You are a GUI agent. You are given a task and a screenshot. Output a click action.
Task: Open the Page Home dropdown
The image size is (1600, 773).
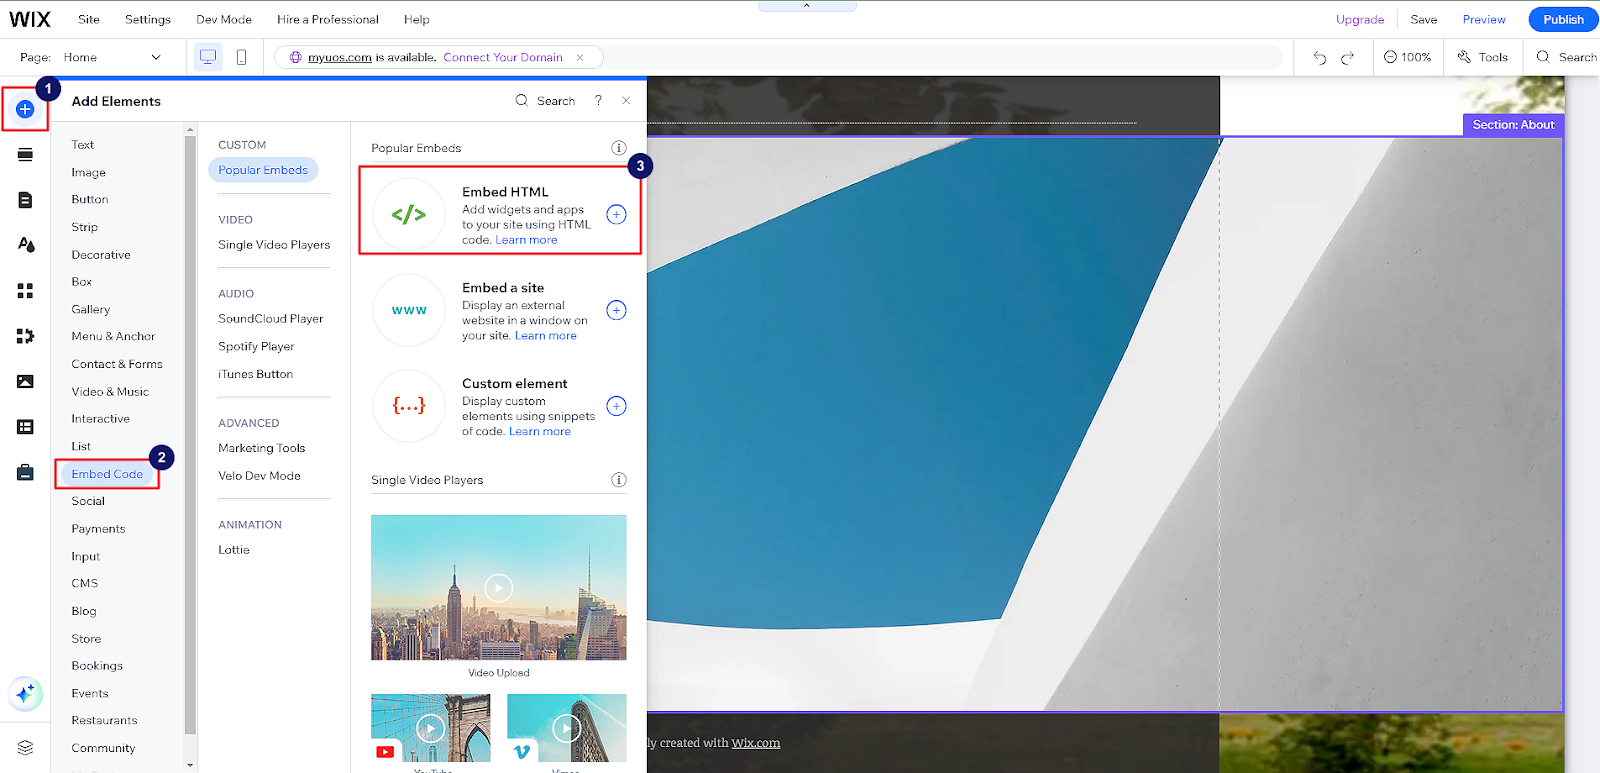click(x=112, y=57)
